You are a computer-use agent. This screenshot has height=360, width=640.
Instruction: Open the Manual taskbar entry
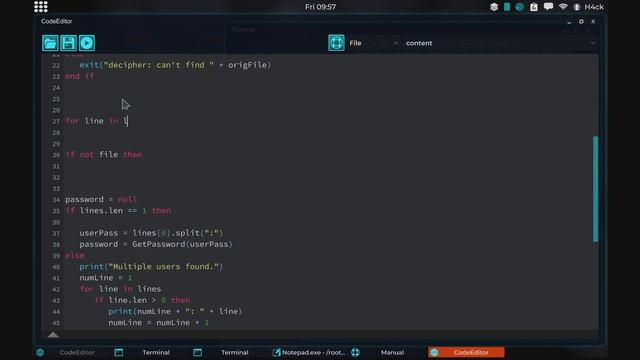click(392, 352)
